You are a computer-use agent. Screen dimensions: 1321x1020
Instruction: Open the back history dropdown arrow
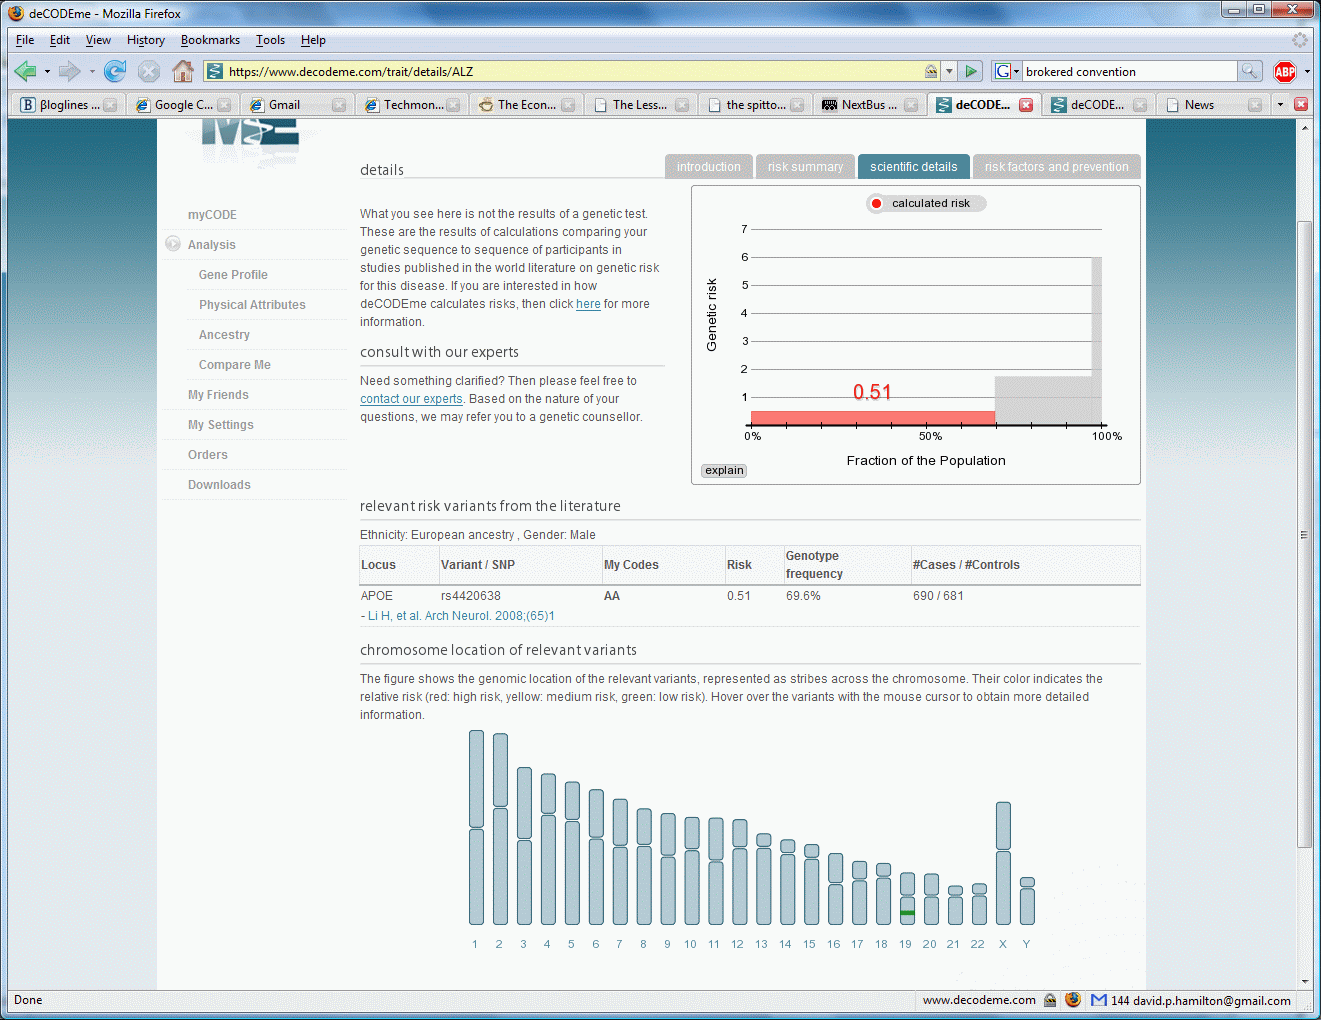coord(47,72)
